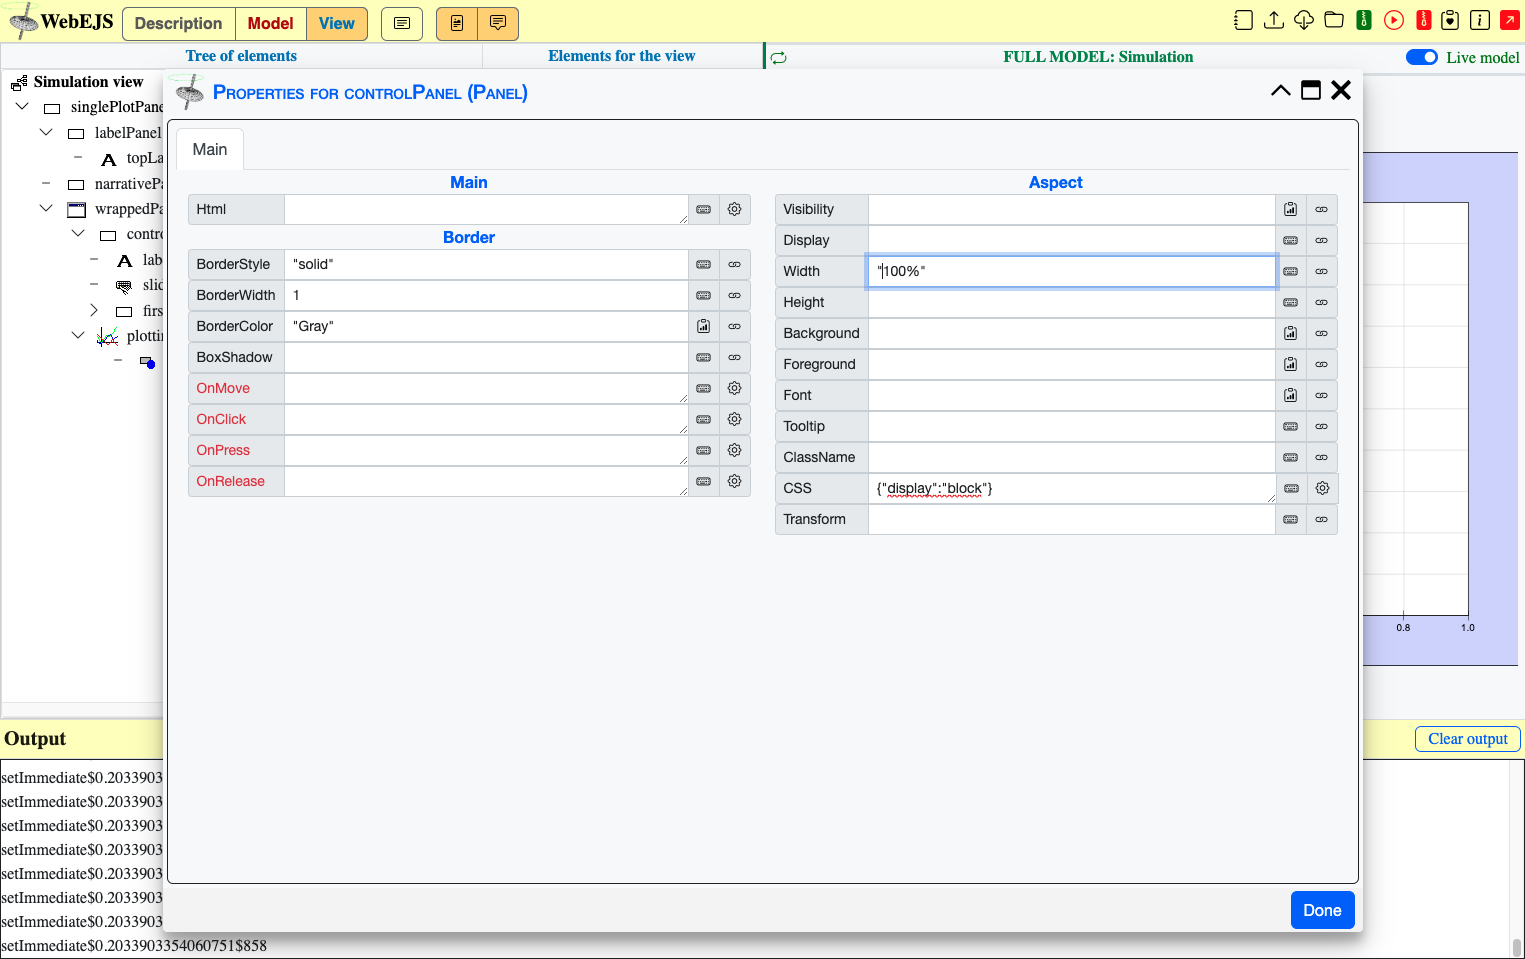Open chooser icon for BorderColor row
This screenshot has height=959, width=1525.
pyautogui.click(x=704, y=326)
